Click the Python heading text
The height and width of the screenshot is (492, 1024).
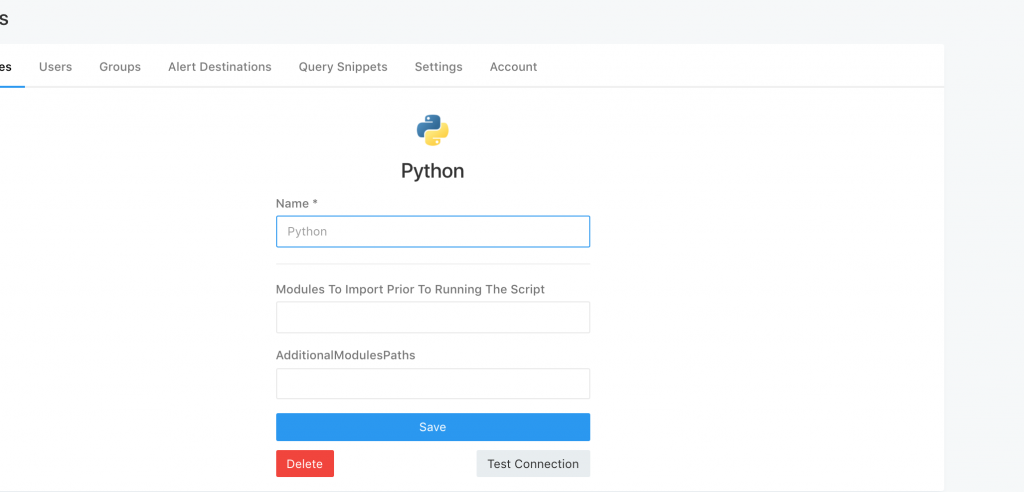[x=432, y=171]
